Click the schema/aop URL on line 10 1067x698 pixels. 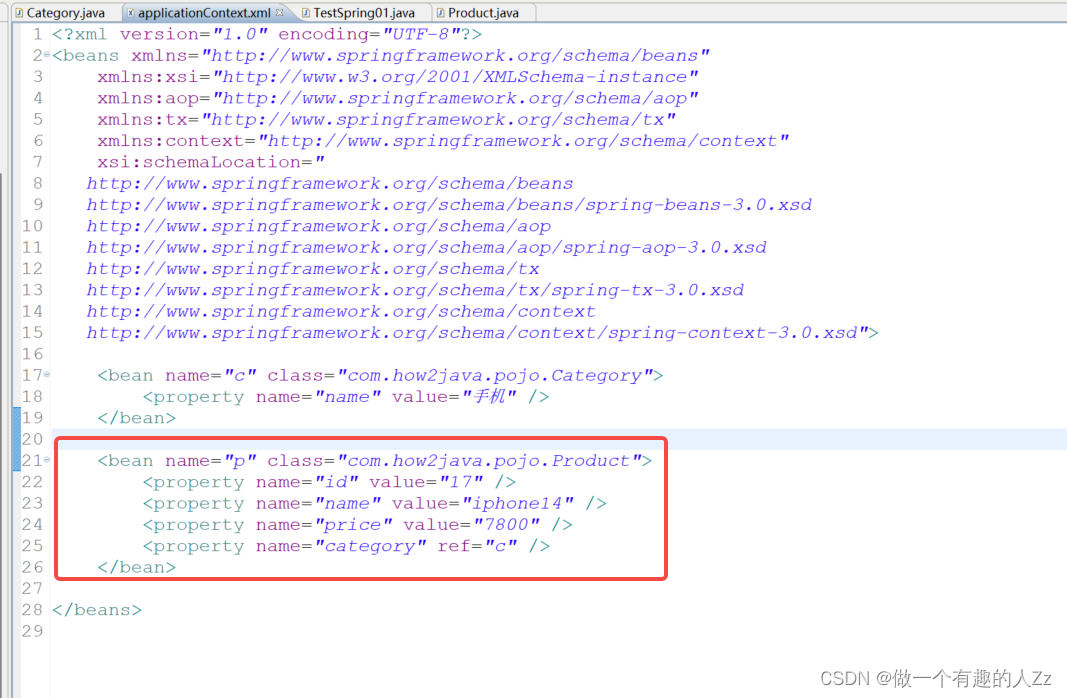pos(318,226)
